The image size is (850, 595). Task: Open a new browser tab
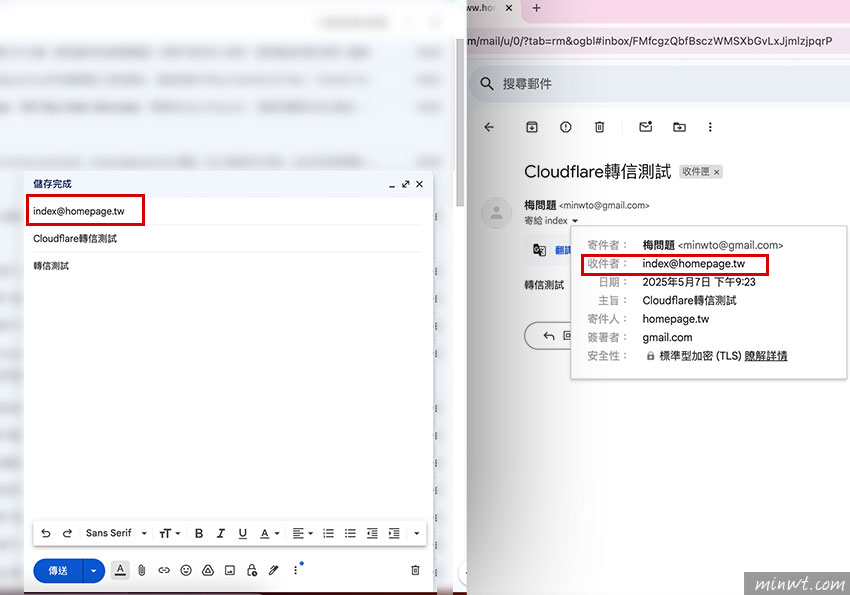536,8
